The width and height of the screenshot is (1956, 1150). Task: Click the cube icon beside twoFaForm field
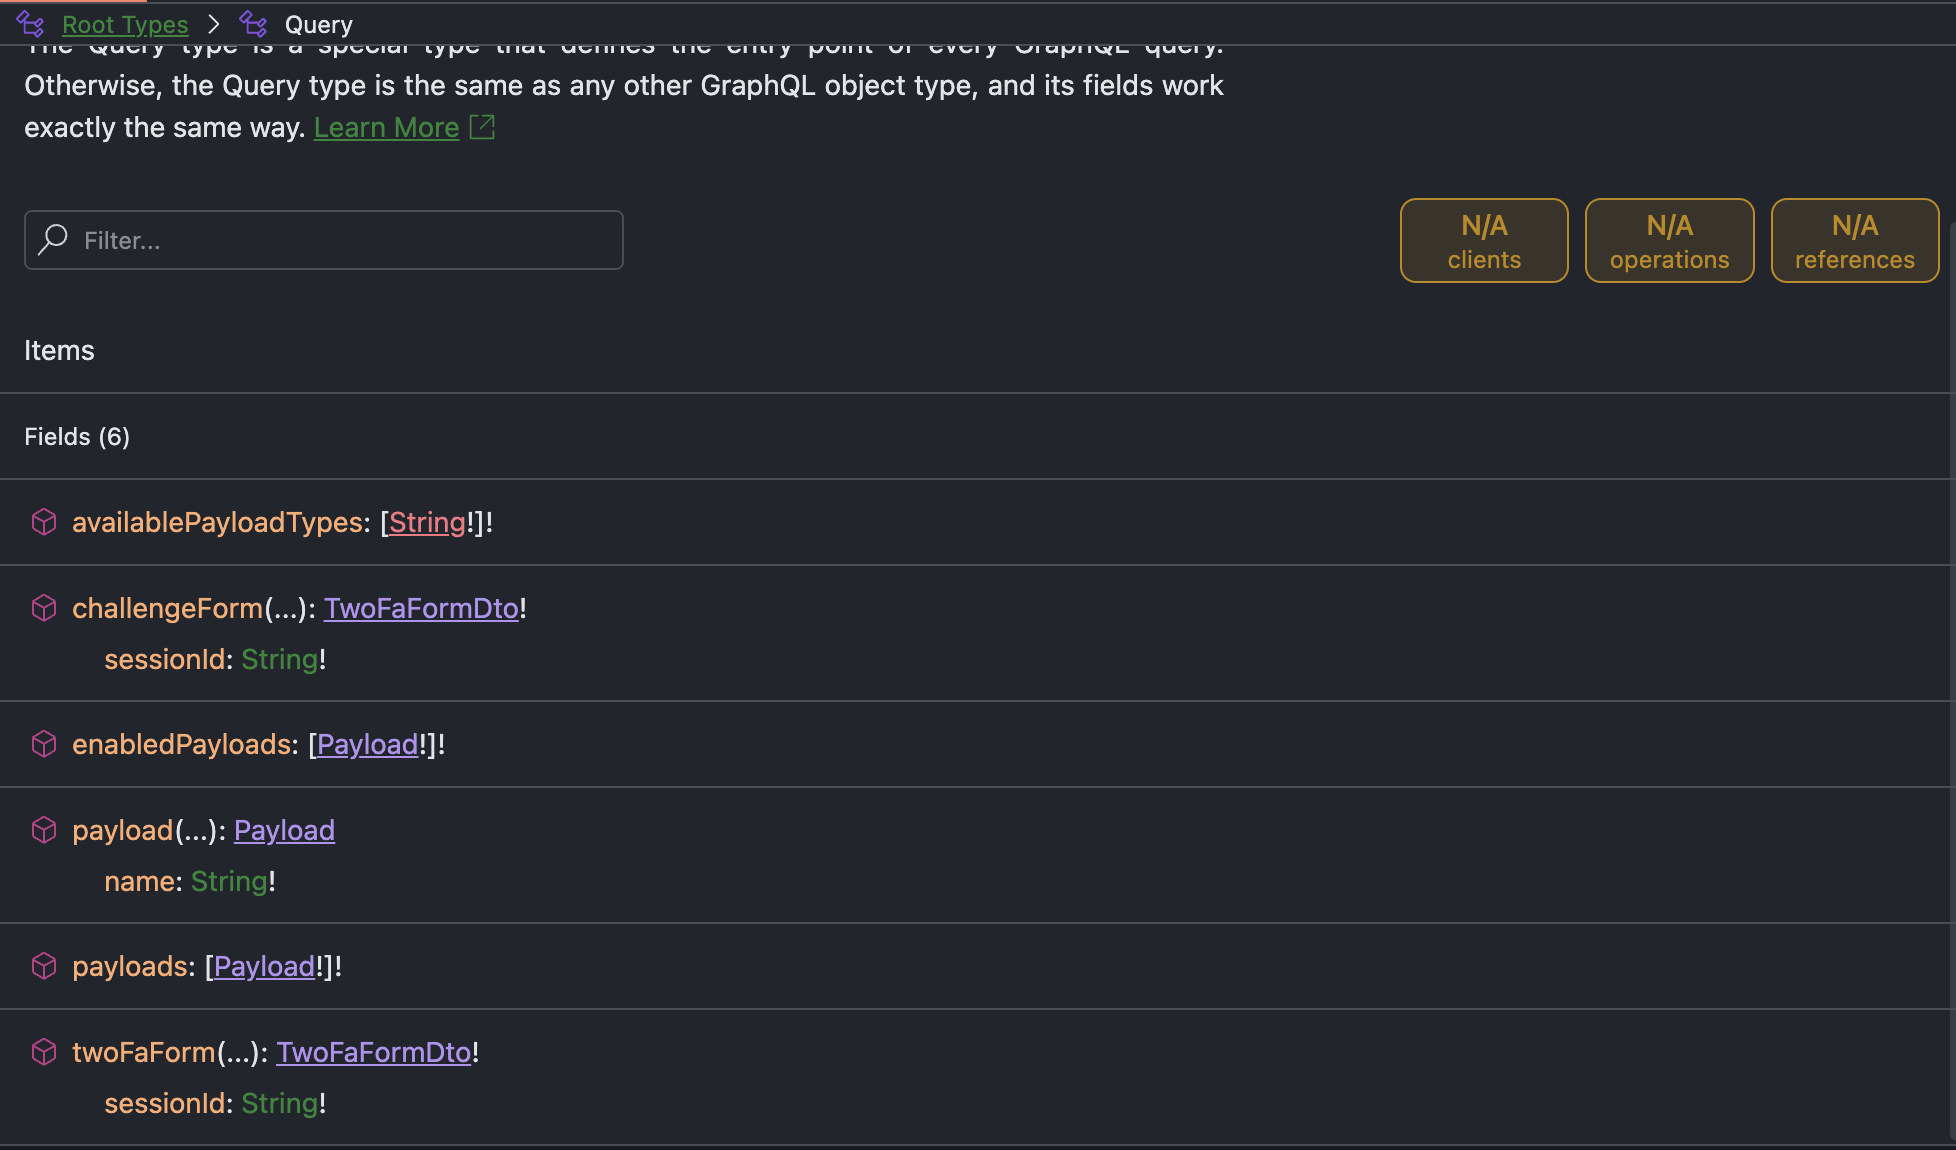click(x=44, y=1052)
